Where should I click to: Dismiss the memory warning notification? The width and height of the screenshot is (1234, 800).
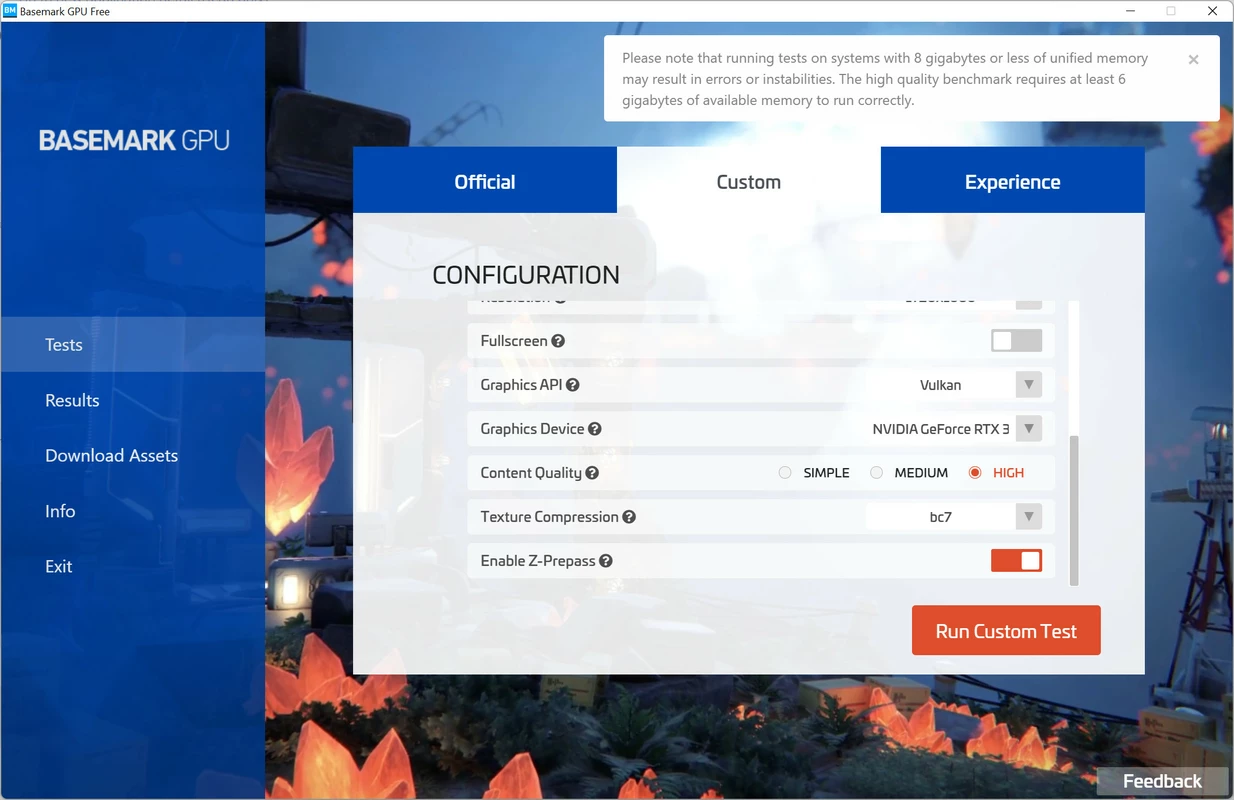[1193, 60]
